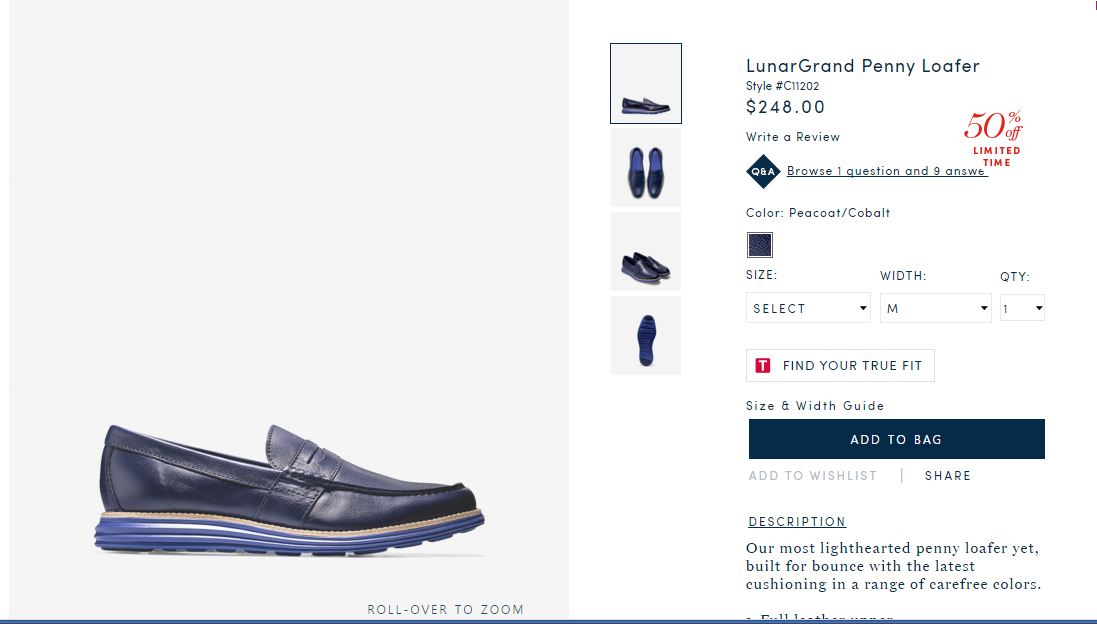
Task: Click Add to Wishlist
Action: coord(812,476)
